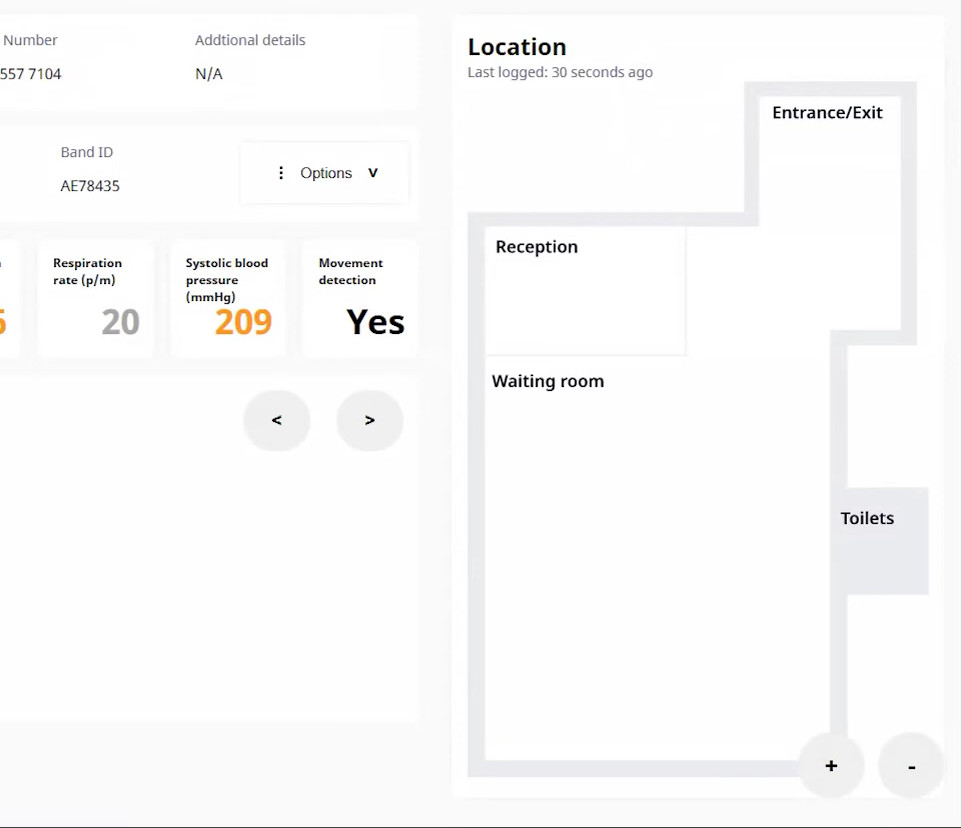Click the zoom in plus button
Viewport: 961px width, 828px height.
[x=831, y=766]
